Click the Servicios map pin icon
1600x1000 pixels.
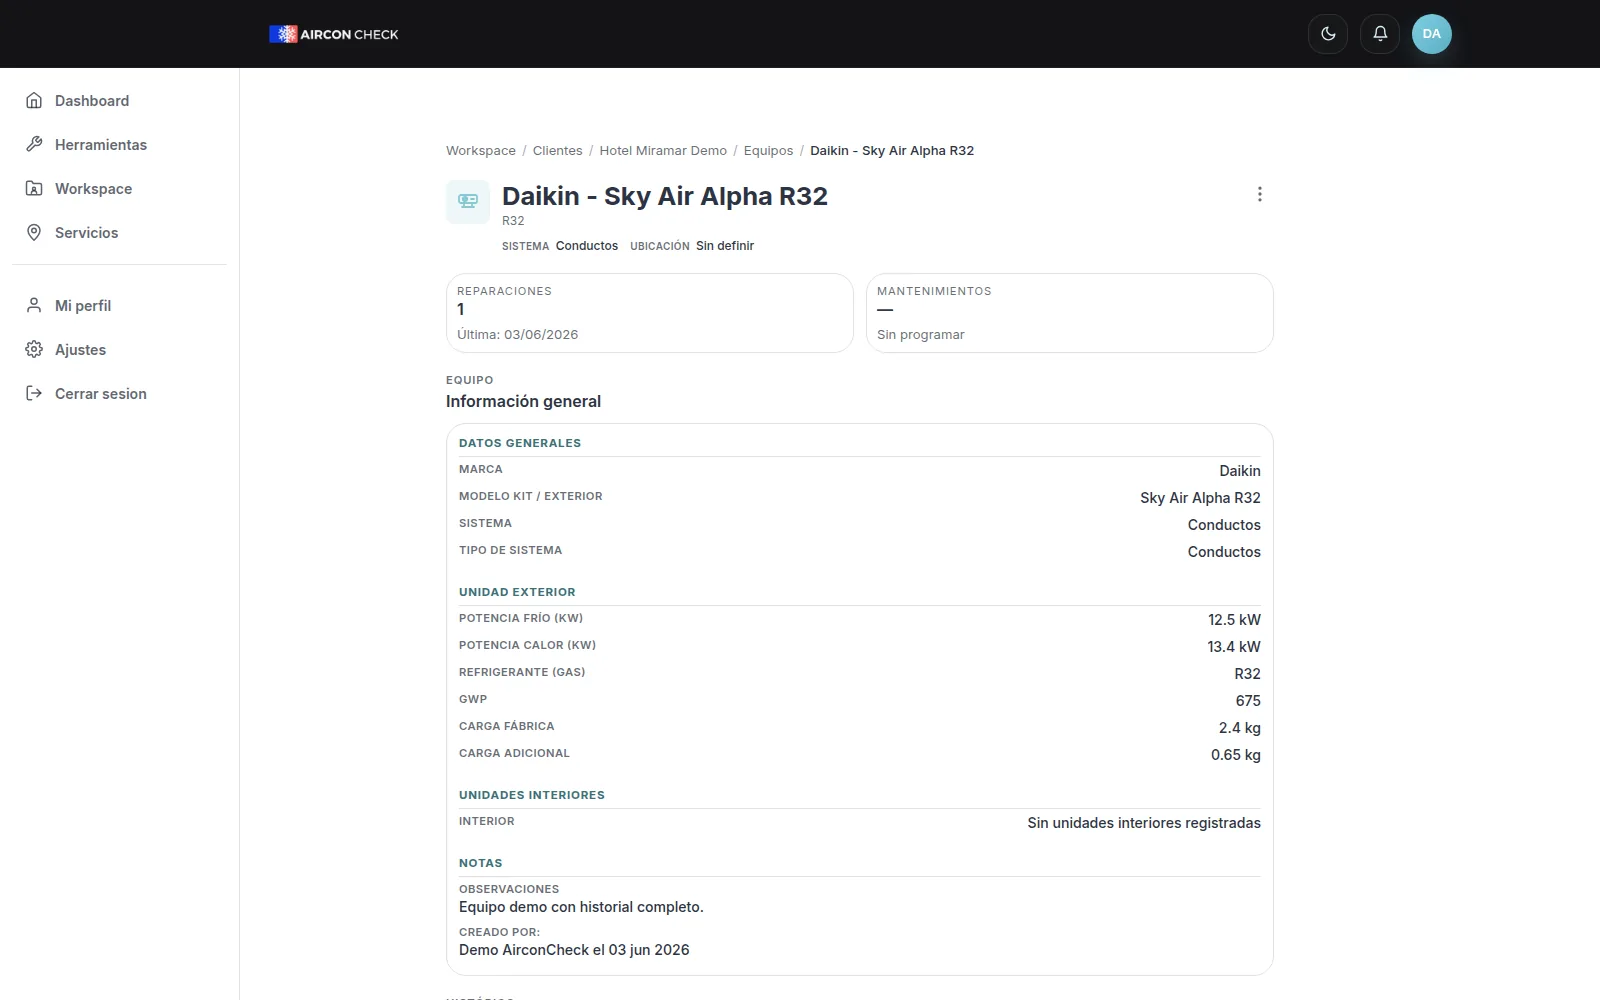[x=34, y=233]
